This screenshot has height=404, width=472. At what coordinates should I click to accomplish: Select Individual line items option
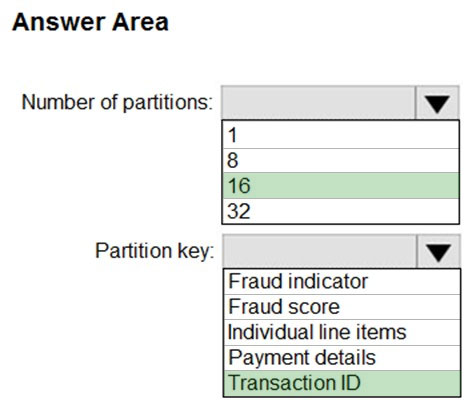pos(342,332)
